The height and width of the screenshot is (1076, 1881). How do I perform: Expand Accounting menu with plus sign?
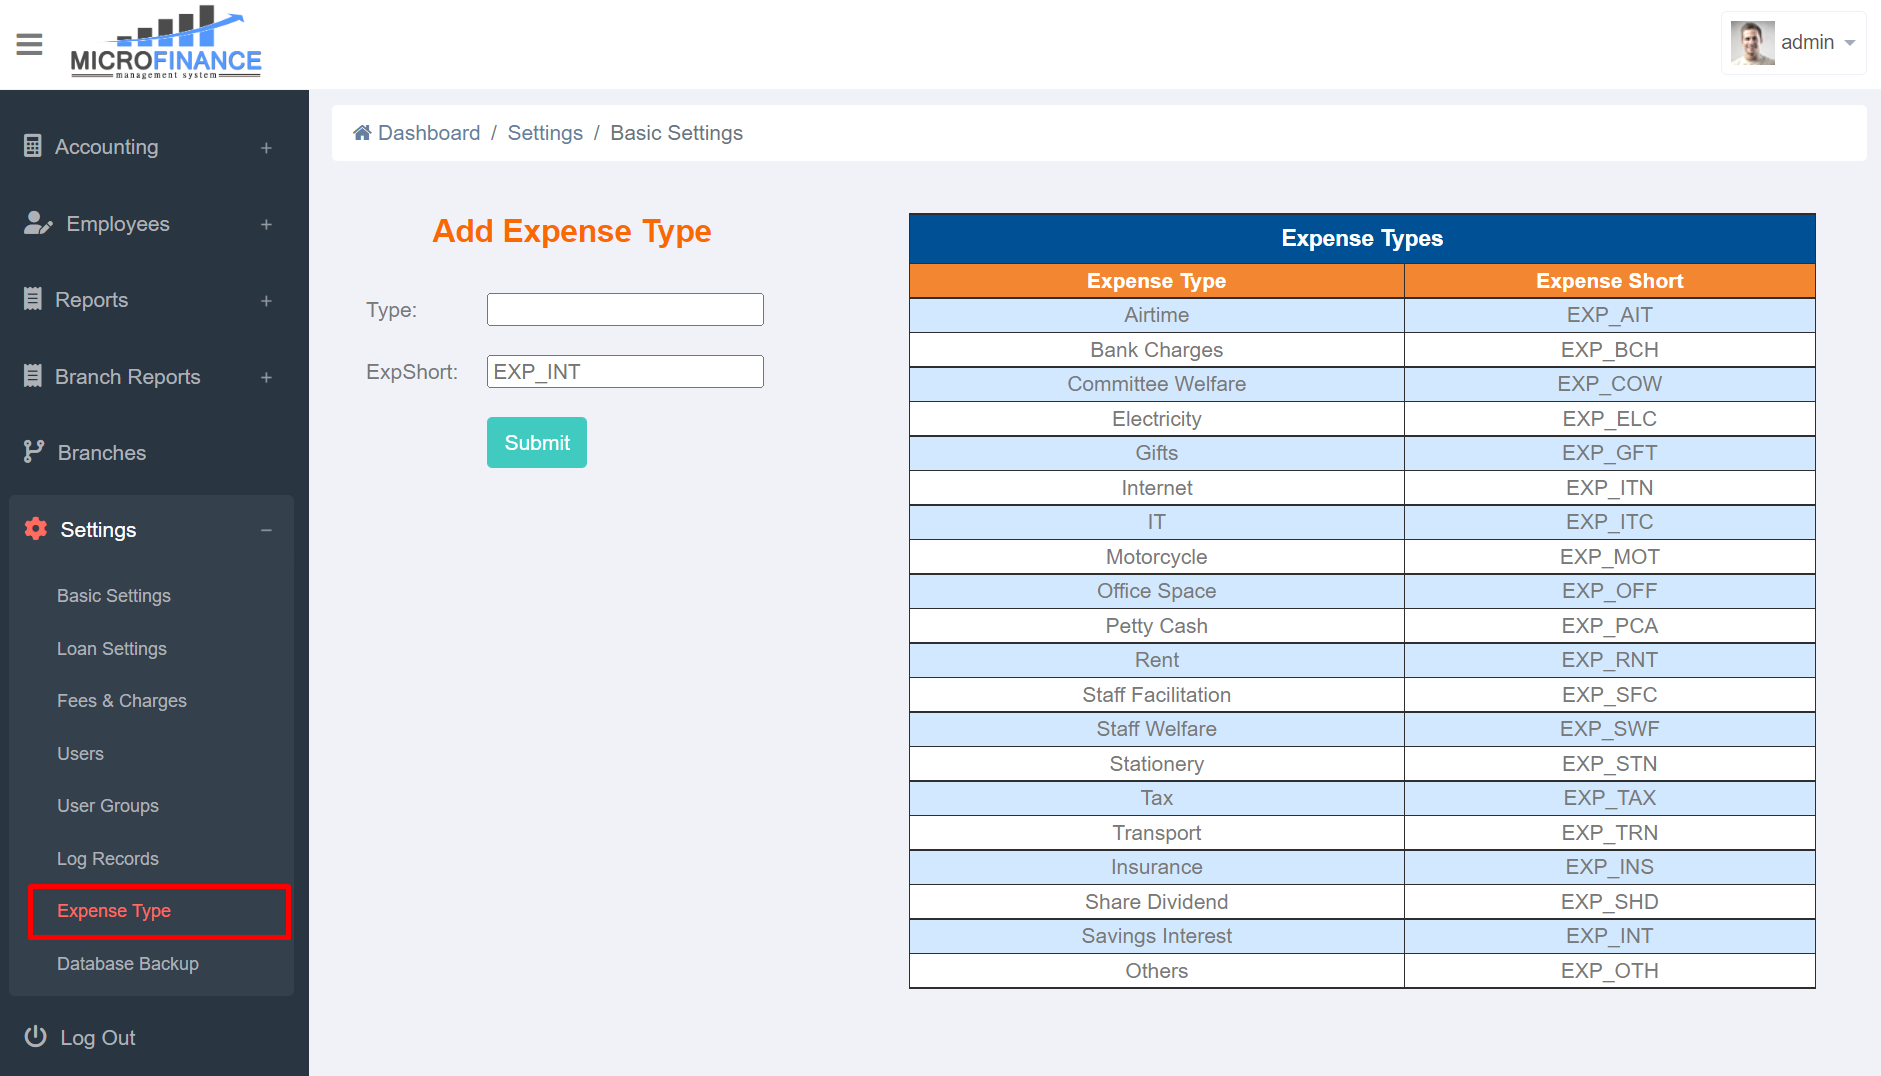click(266, 148)
